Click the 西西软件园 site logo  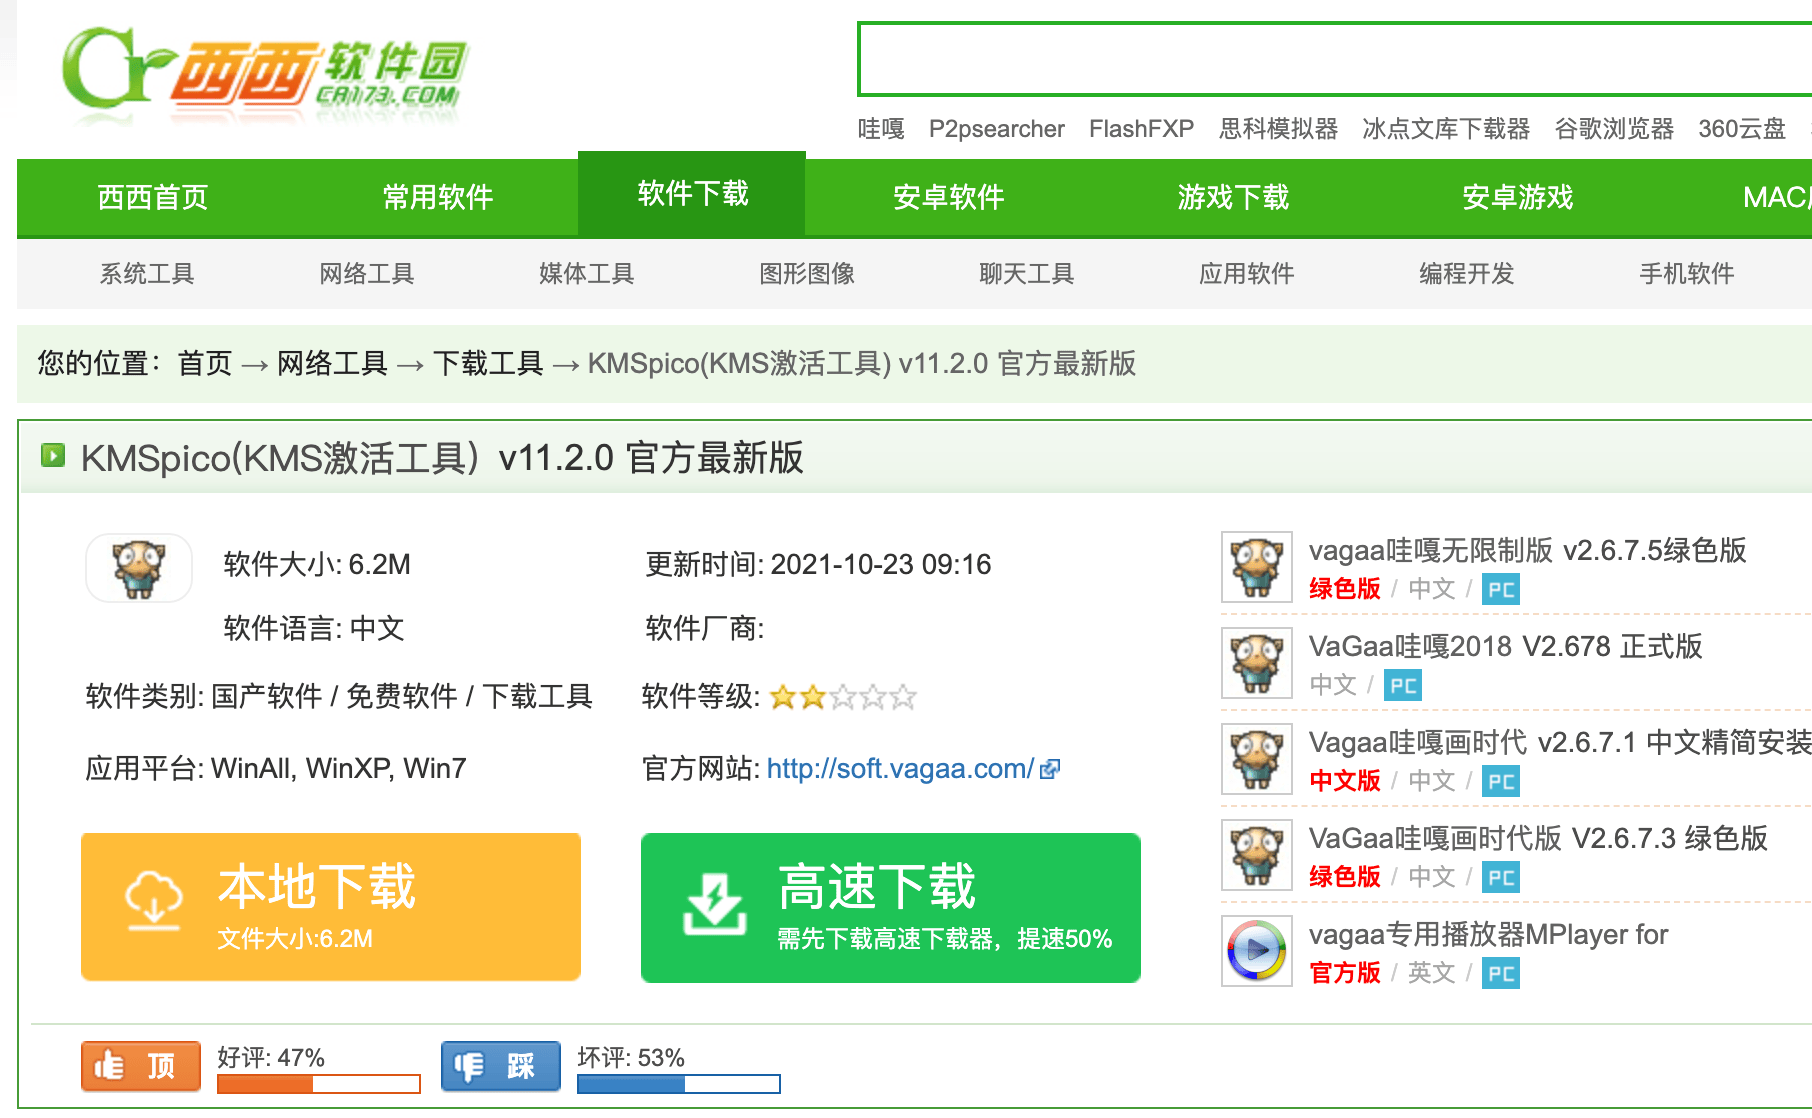point(265,75)
